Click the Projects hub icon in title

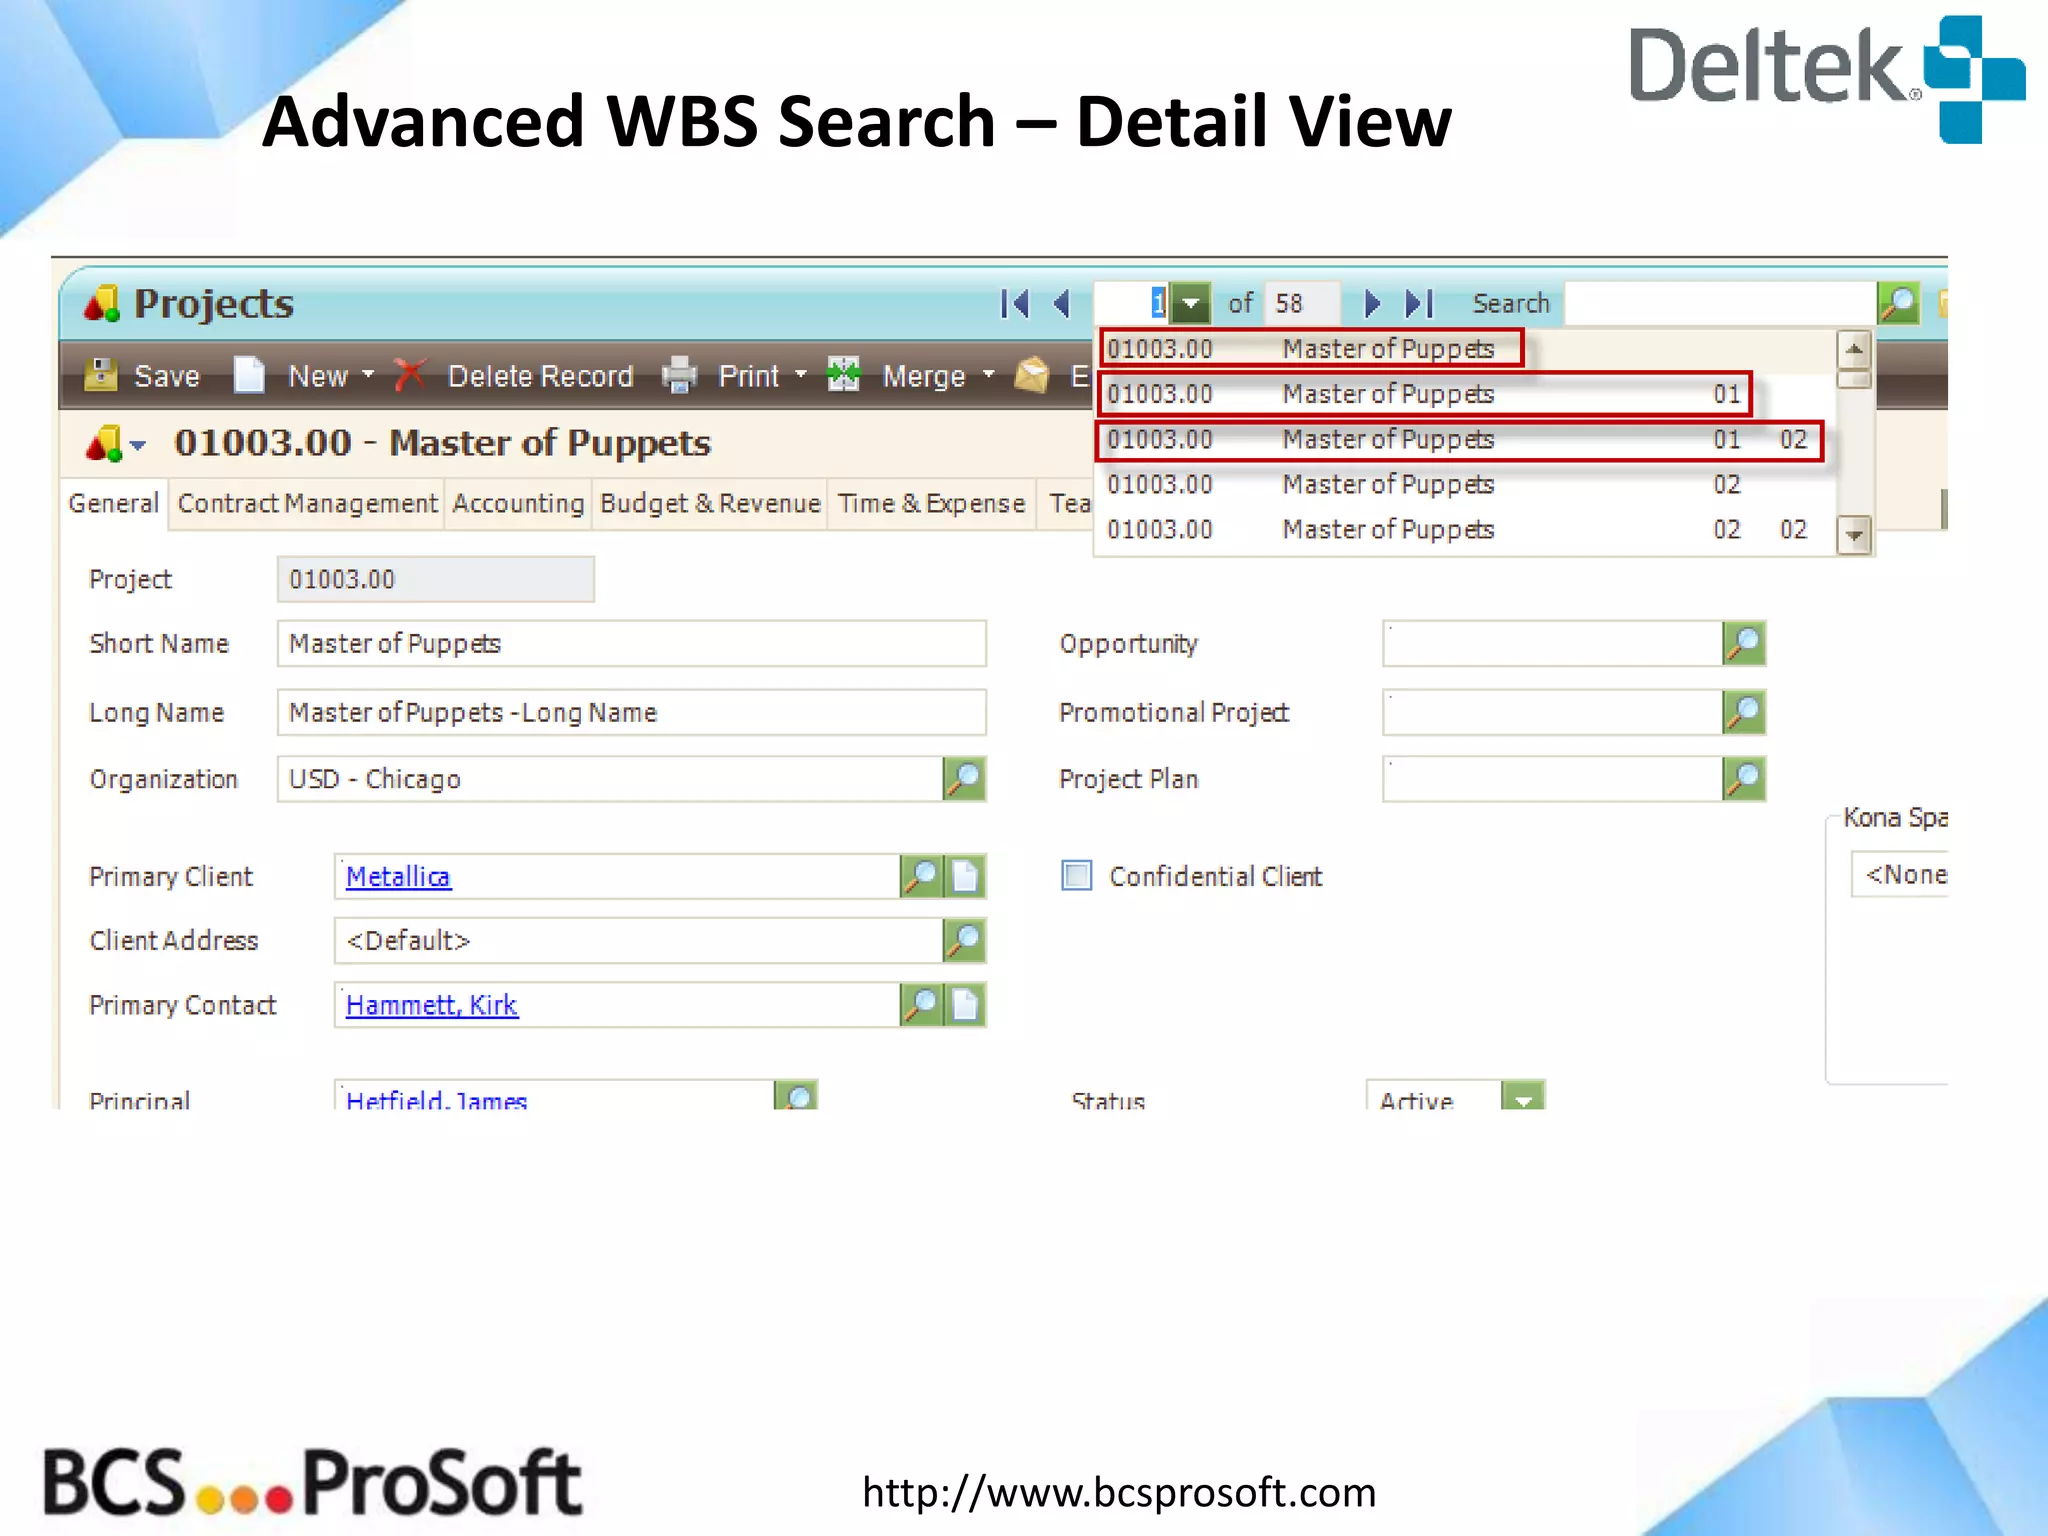point(101,303)
